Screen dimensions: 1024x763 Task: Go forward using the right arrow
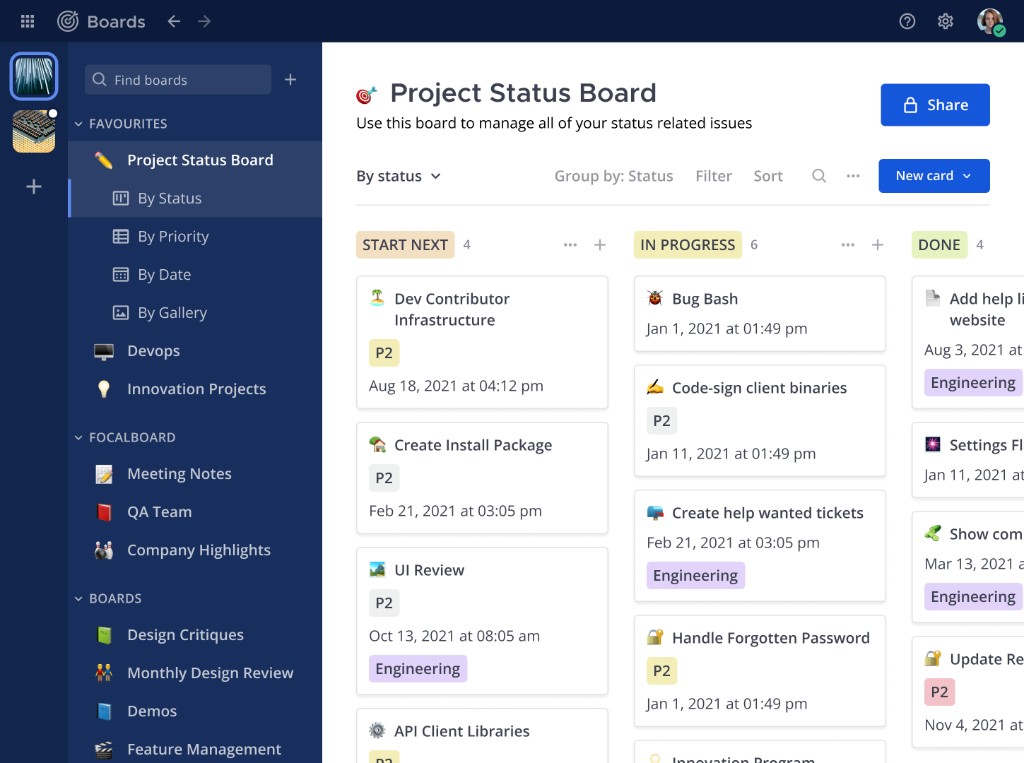[204, 22]
